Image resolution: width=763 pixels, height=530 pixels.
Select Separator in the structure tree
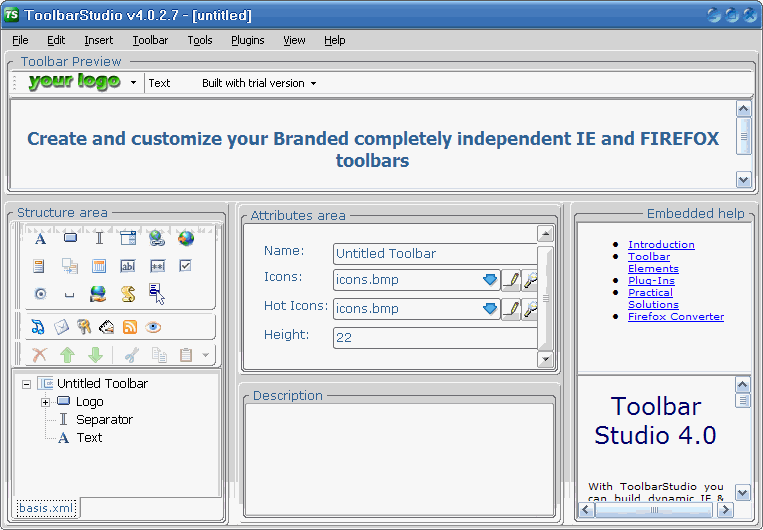point(104,420)
